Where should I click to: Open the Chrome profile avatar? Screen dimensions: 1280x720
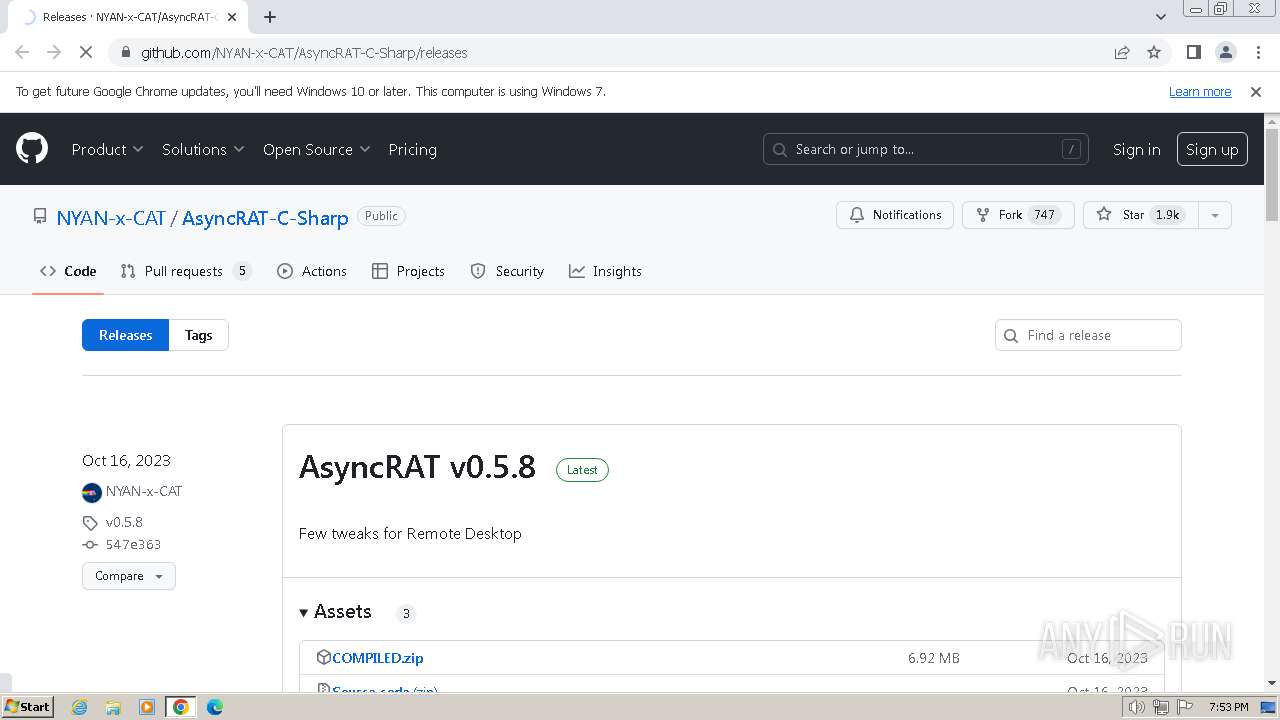tap(1225, 52)
